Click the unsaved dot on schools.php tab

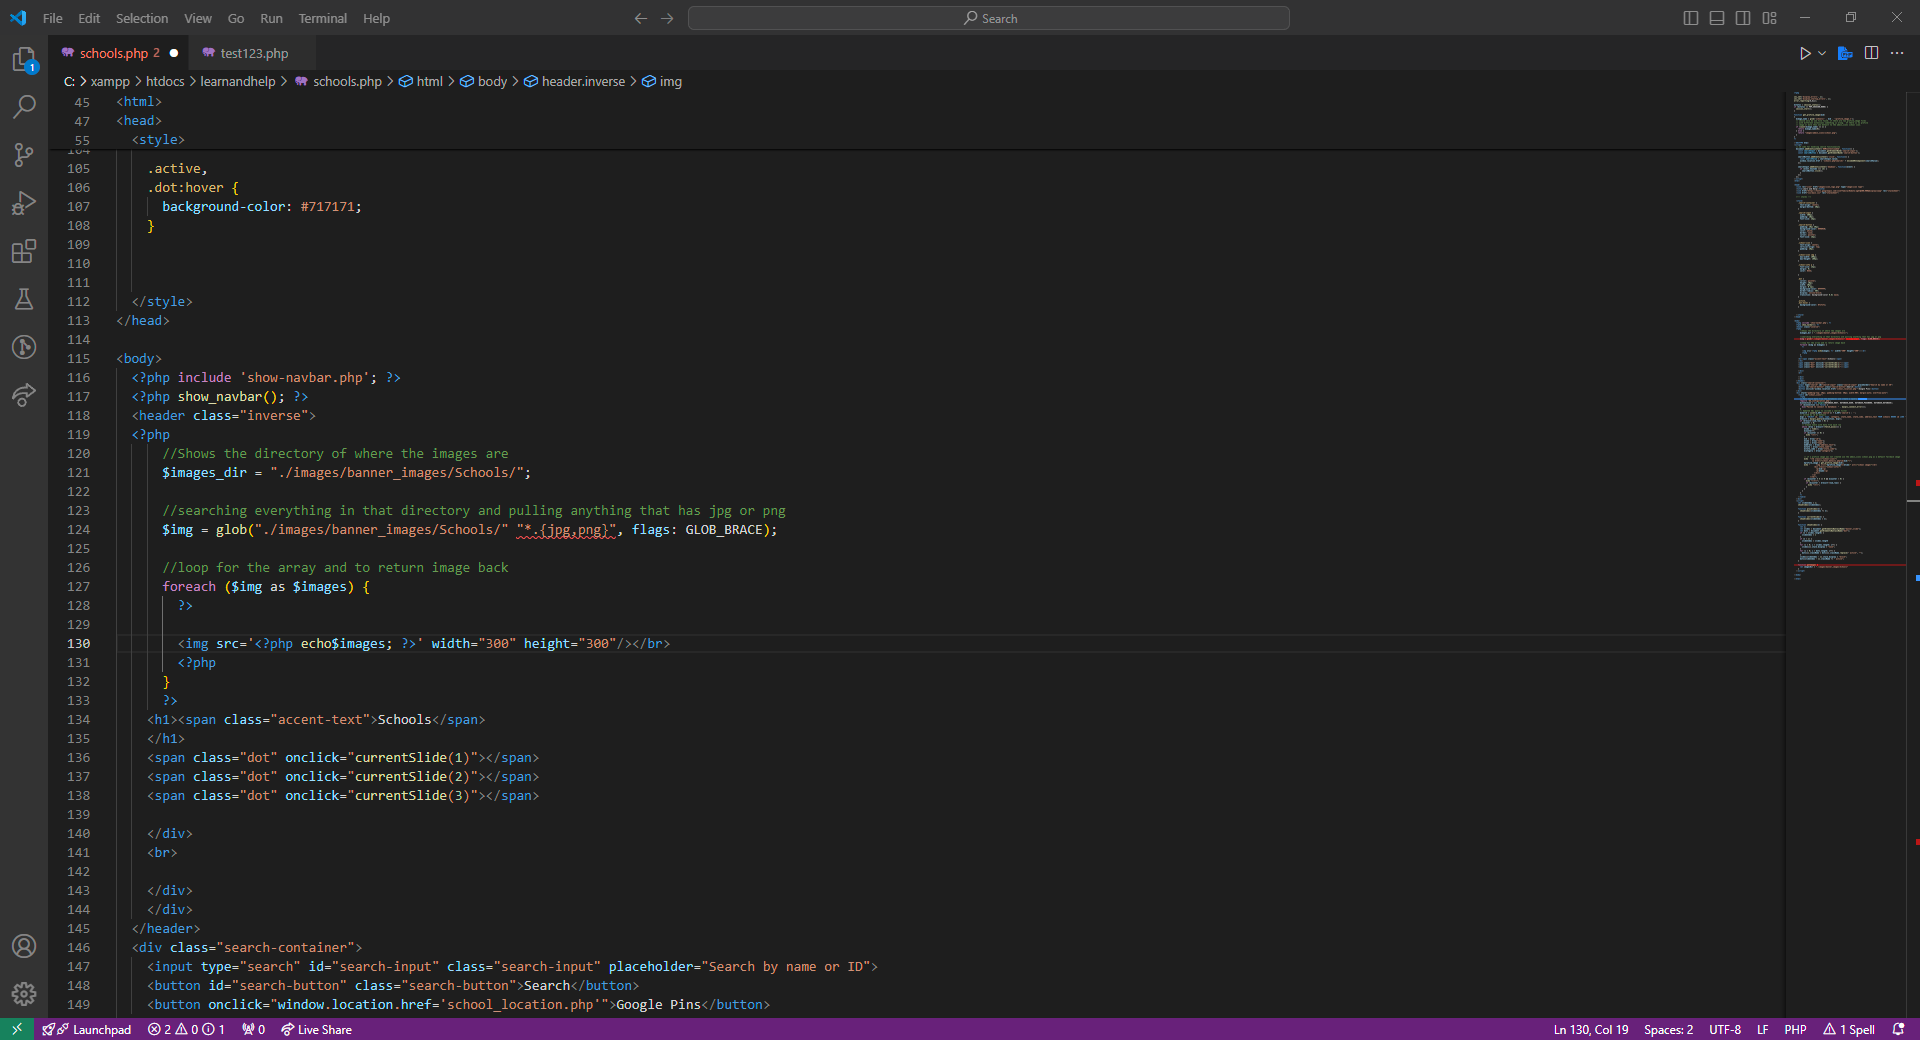point(174,53)
